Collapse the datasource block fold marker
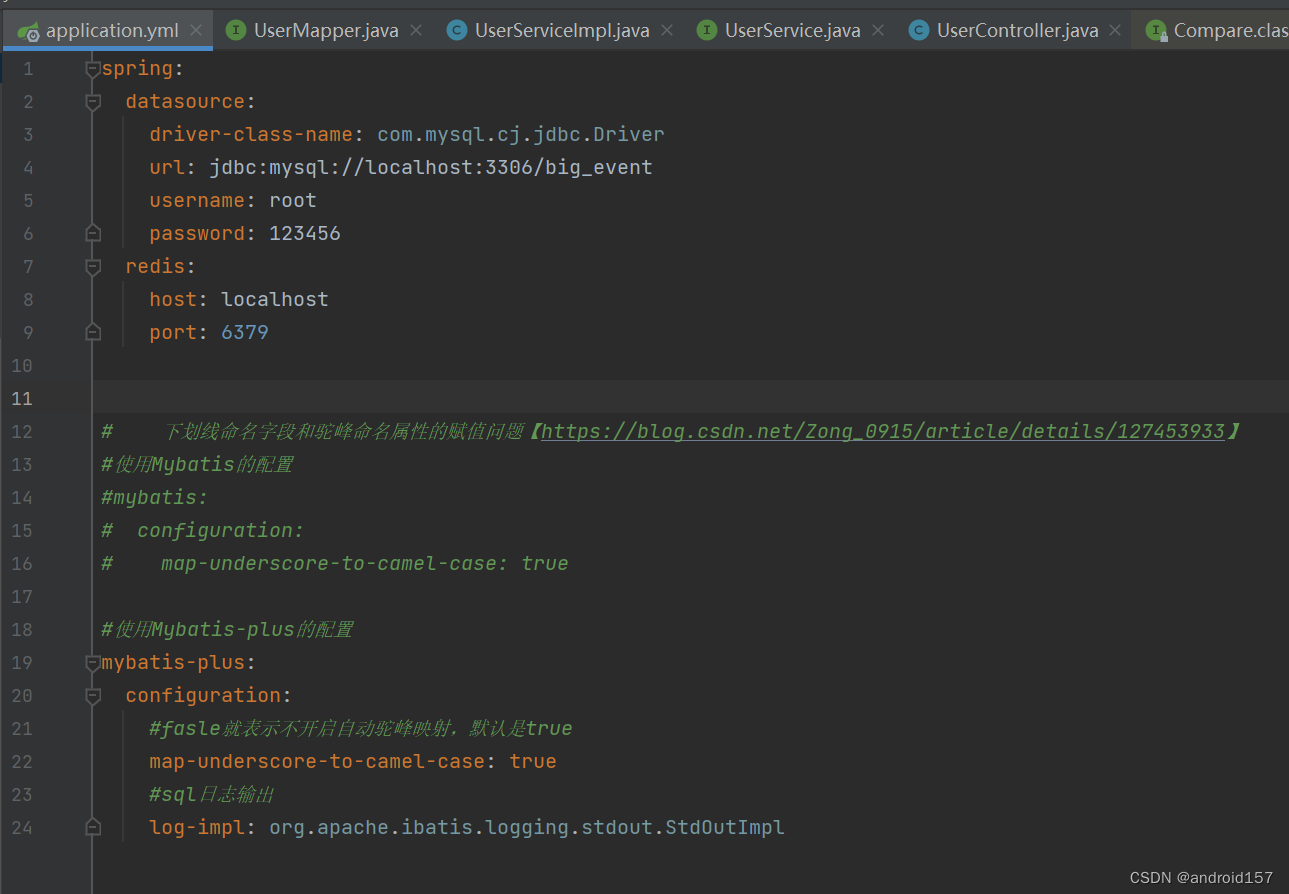 pyautogui.click(x=93, y=102)
